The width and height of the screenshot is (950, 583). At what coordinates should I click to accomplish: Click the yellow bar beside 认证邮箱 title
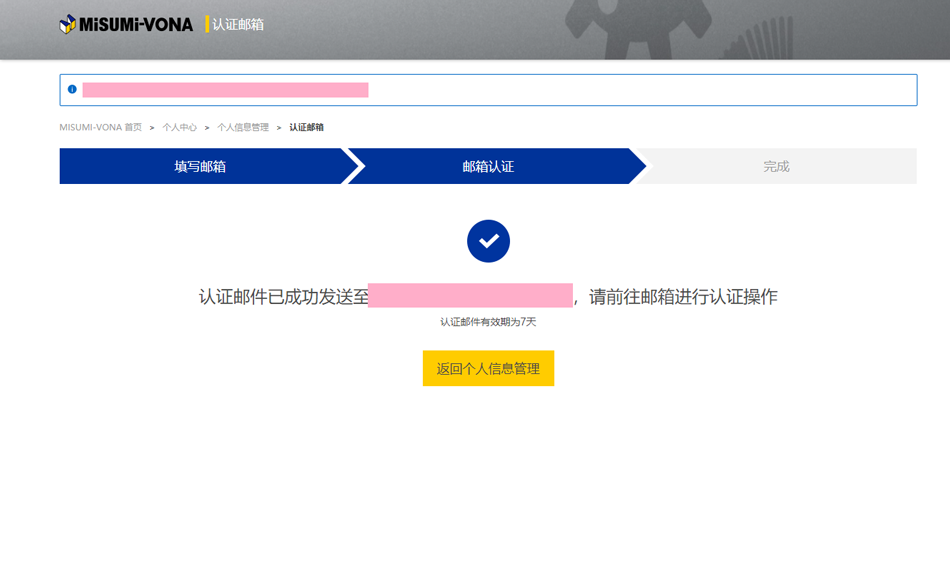coord(207,24)
